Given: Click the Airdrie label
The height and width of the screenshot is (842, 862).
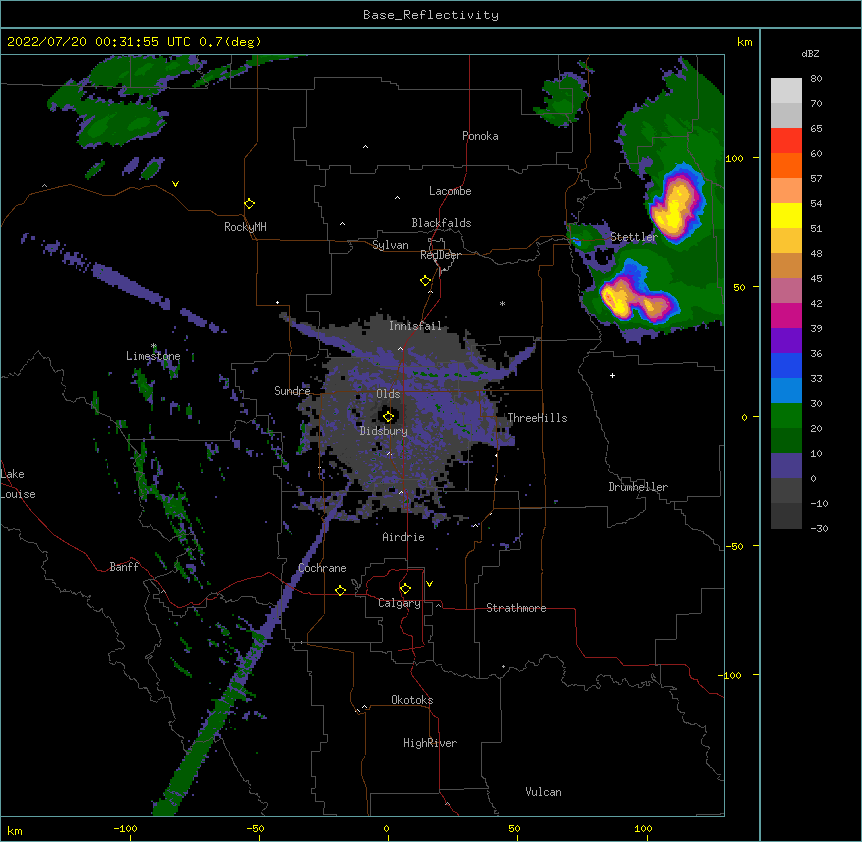Looking at the screenshot, I should [404, 537].
